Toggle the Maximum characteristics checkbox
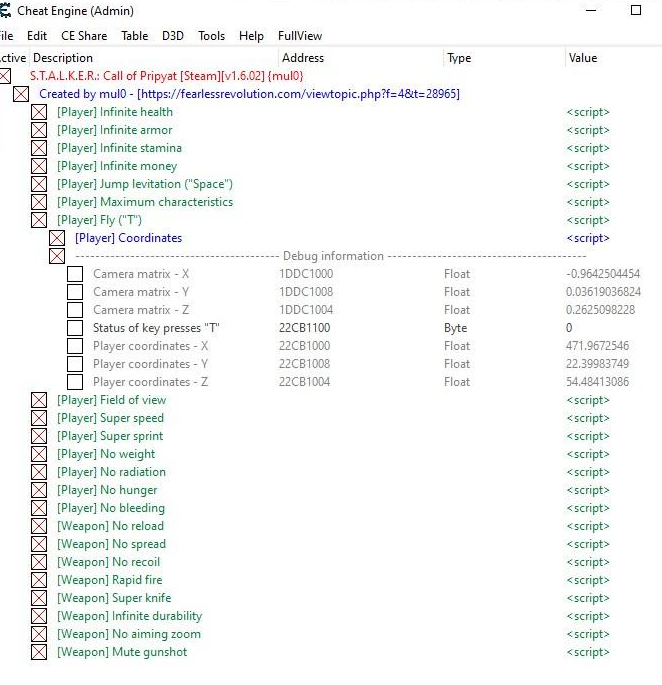This screenshot has width=662, height=685. [39, 202]
